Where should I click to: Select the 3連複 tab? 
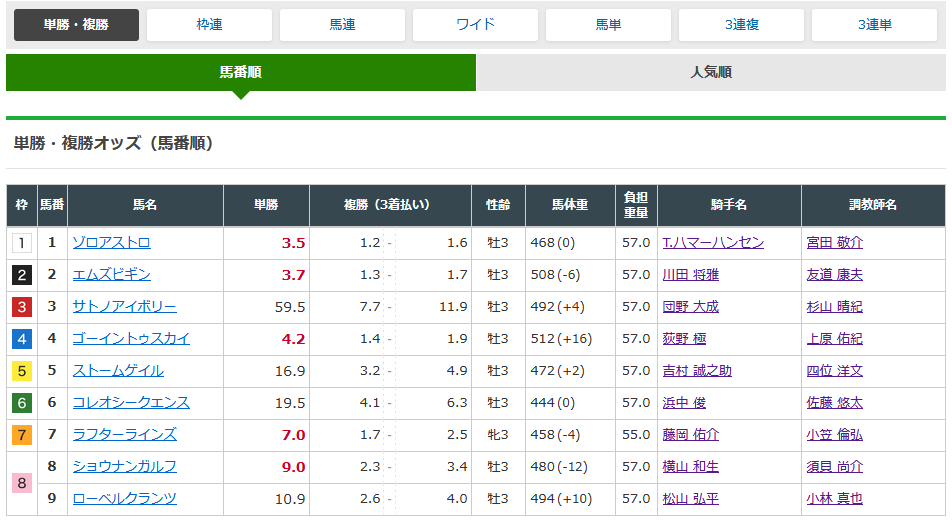741,25
